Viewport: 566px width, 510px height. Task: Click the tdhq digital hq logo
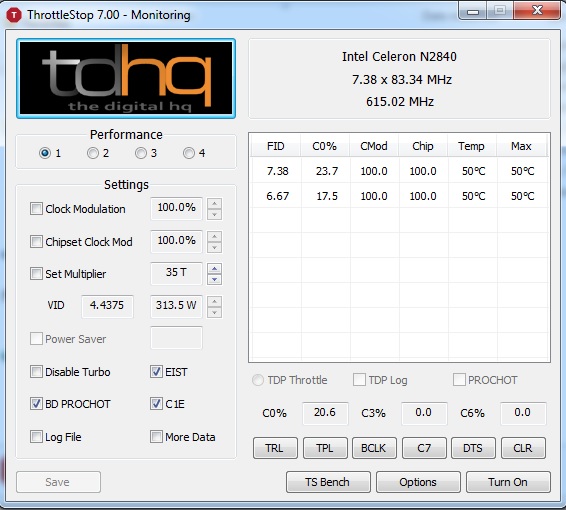coord(126,78)
